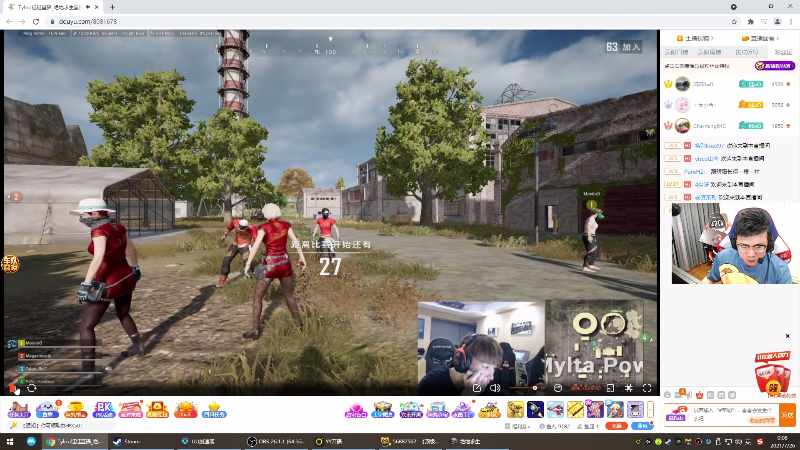Pause the live stream with the play control
The image size is (800, 450).
point(13,388)
